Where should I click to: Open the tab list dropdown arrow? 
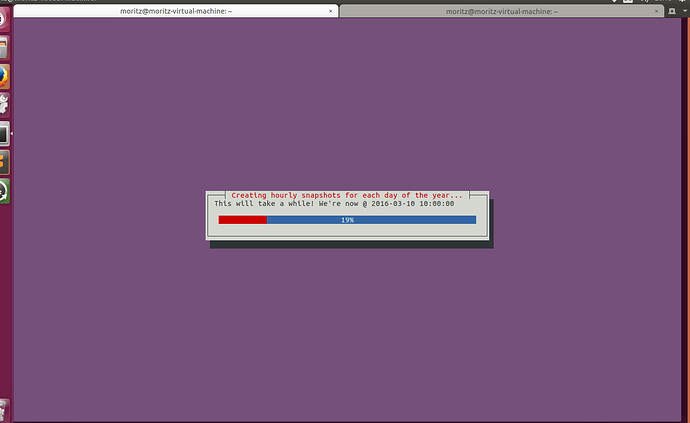685,11
